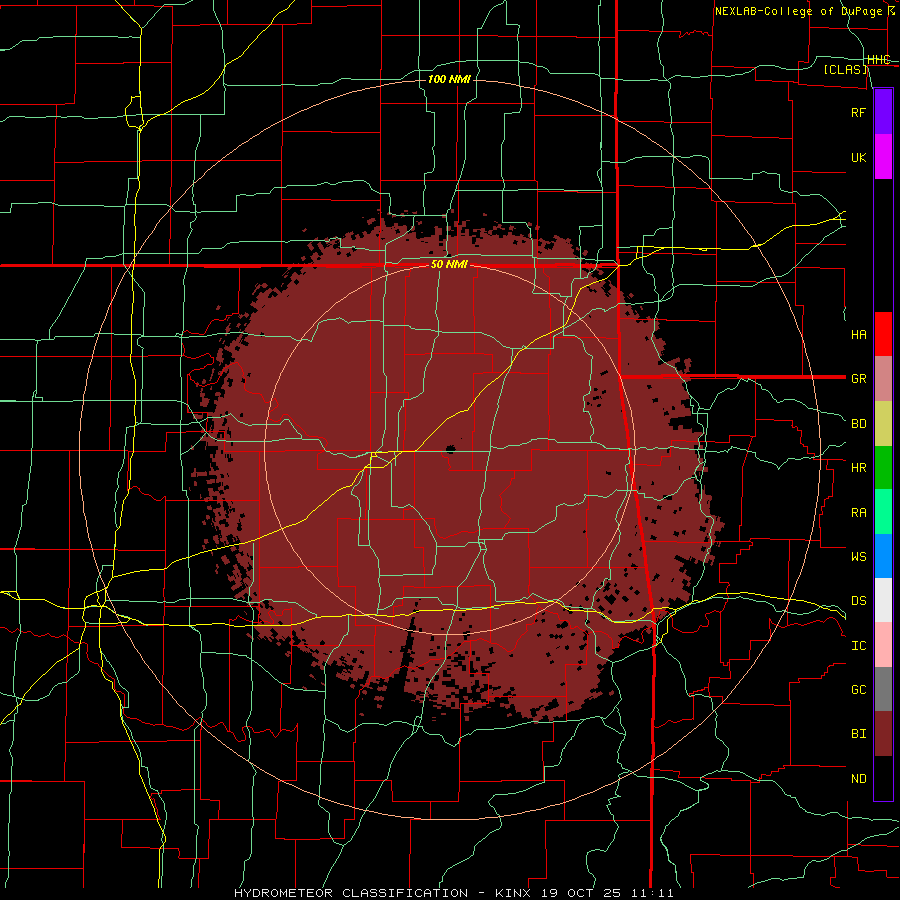The width and height of the screenshot is (900, 900).
Task: Click the GR legend label
Action: pos(858,379)
